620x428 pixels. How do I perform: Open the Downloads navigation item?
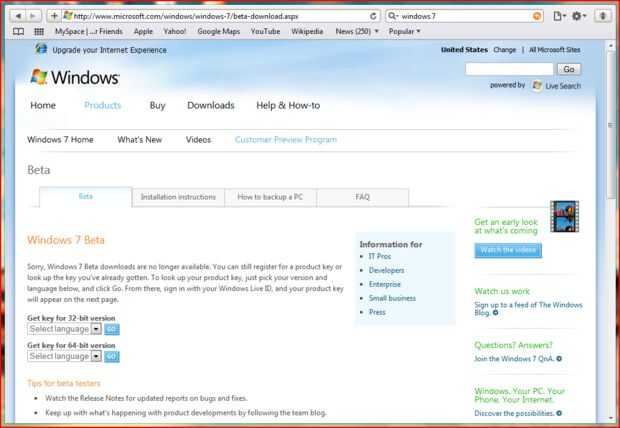211,106
